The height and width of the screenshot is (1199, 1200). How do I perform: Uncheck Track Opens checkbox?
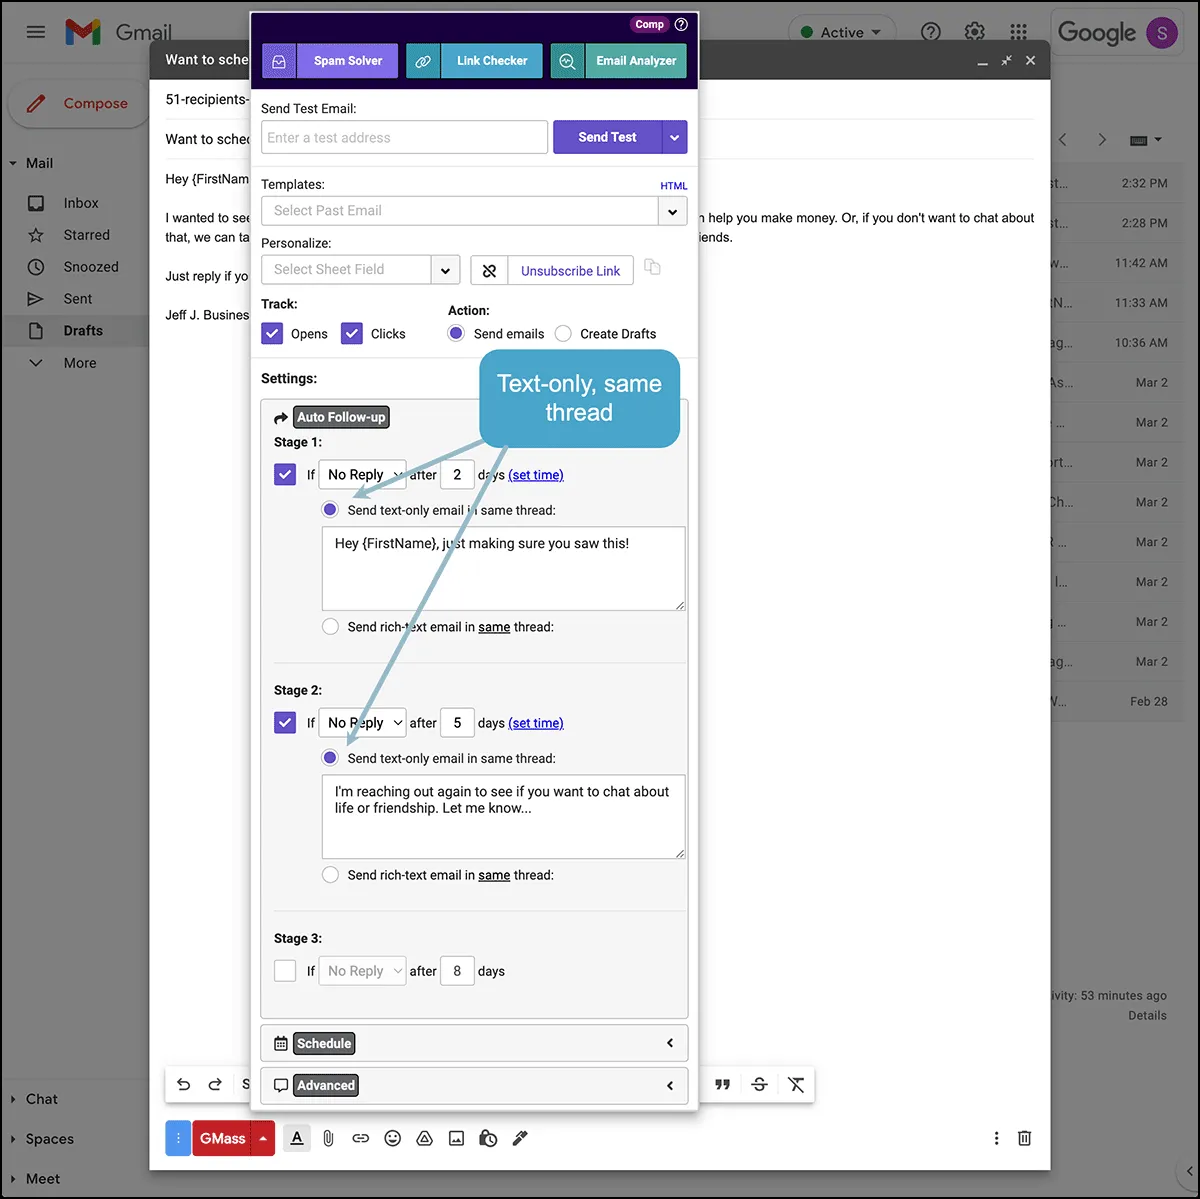pos(272,333)
